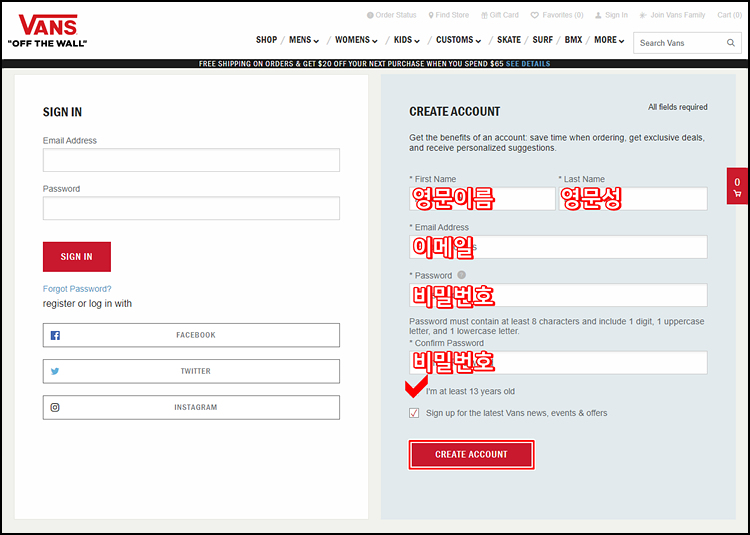
Task: Check the at least 13 years old box
Action: click(414, 391)
